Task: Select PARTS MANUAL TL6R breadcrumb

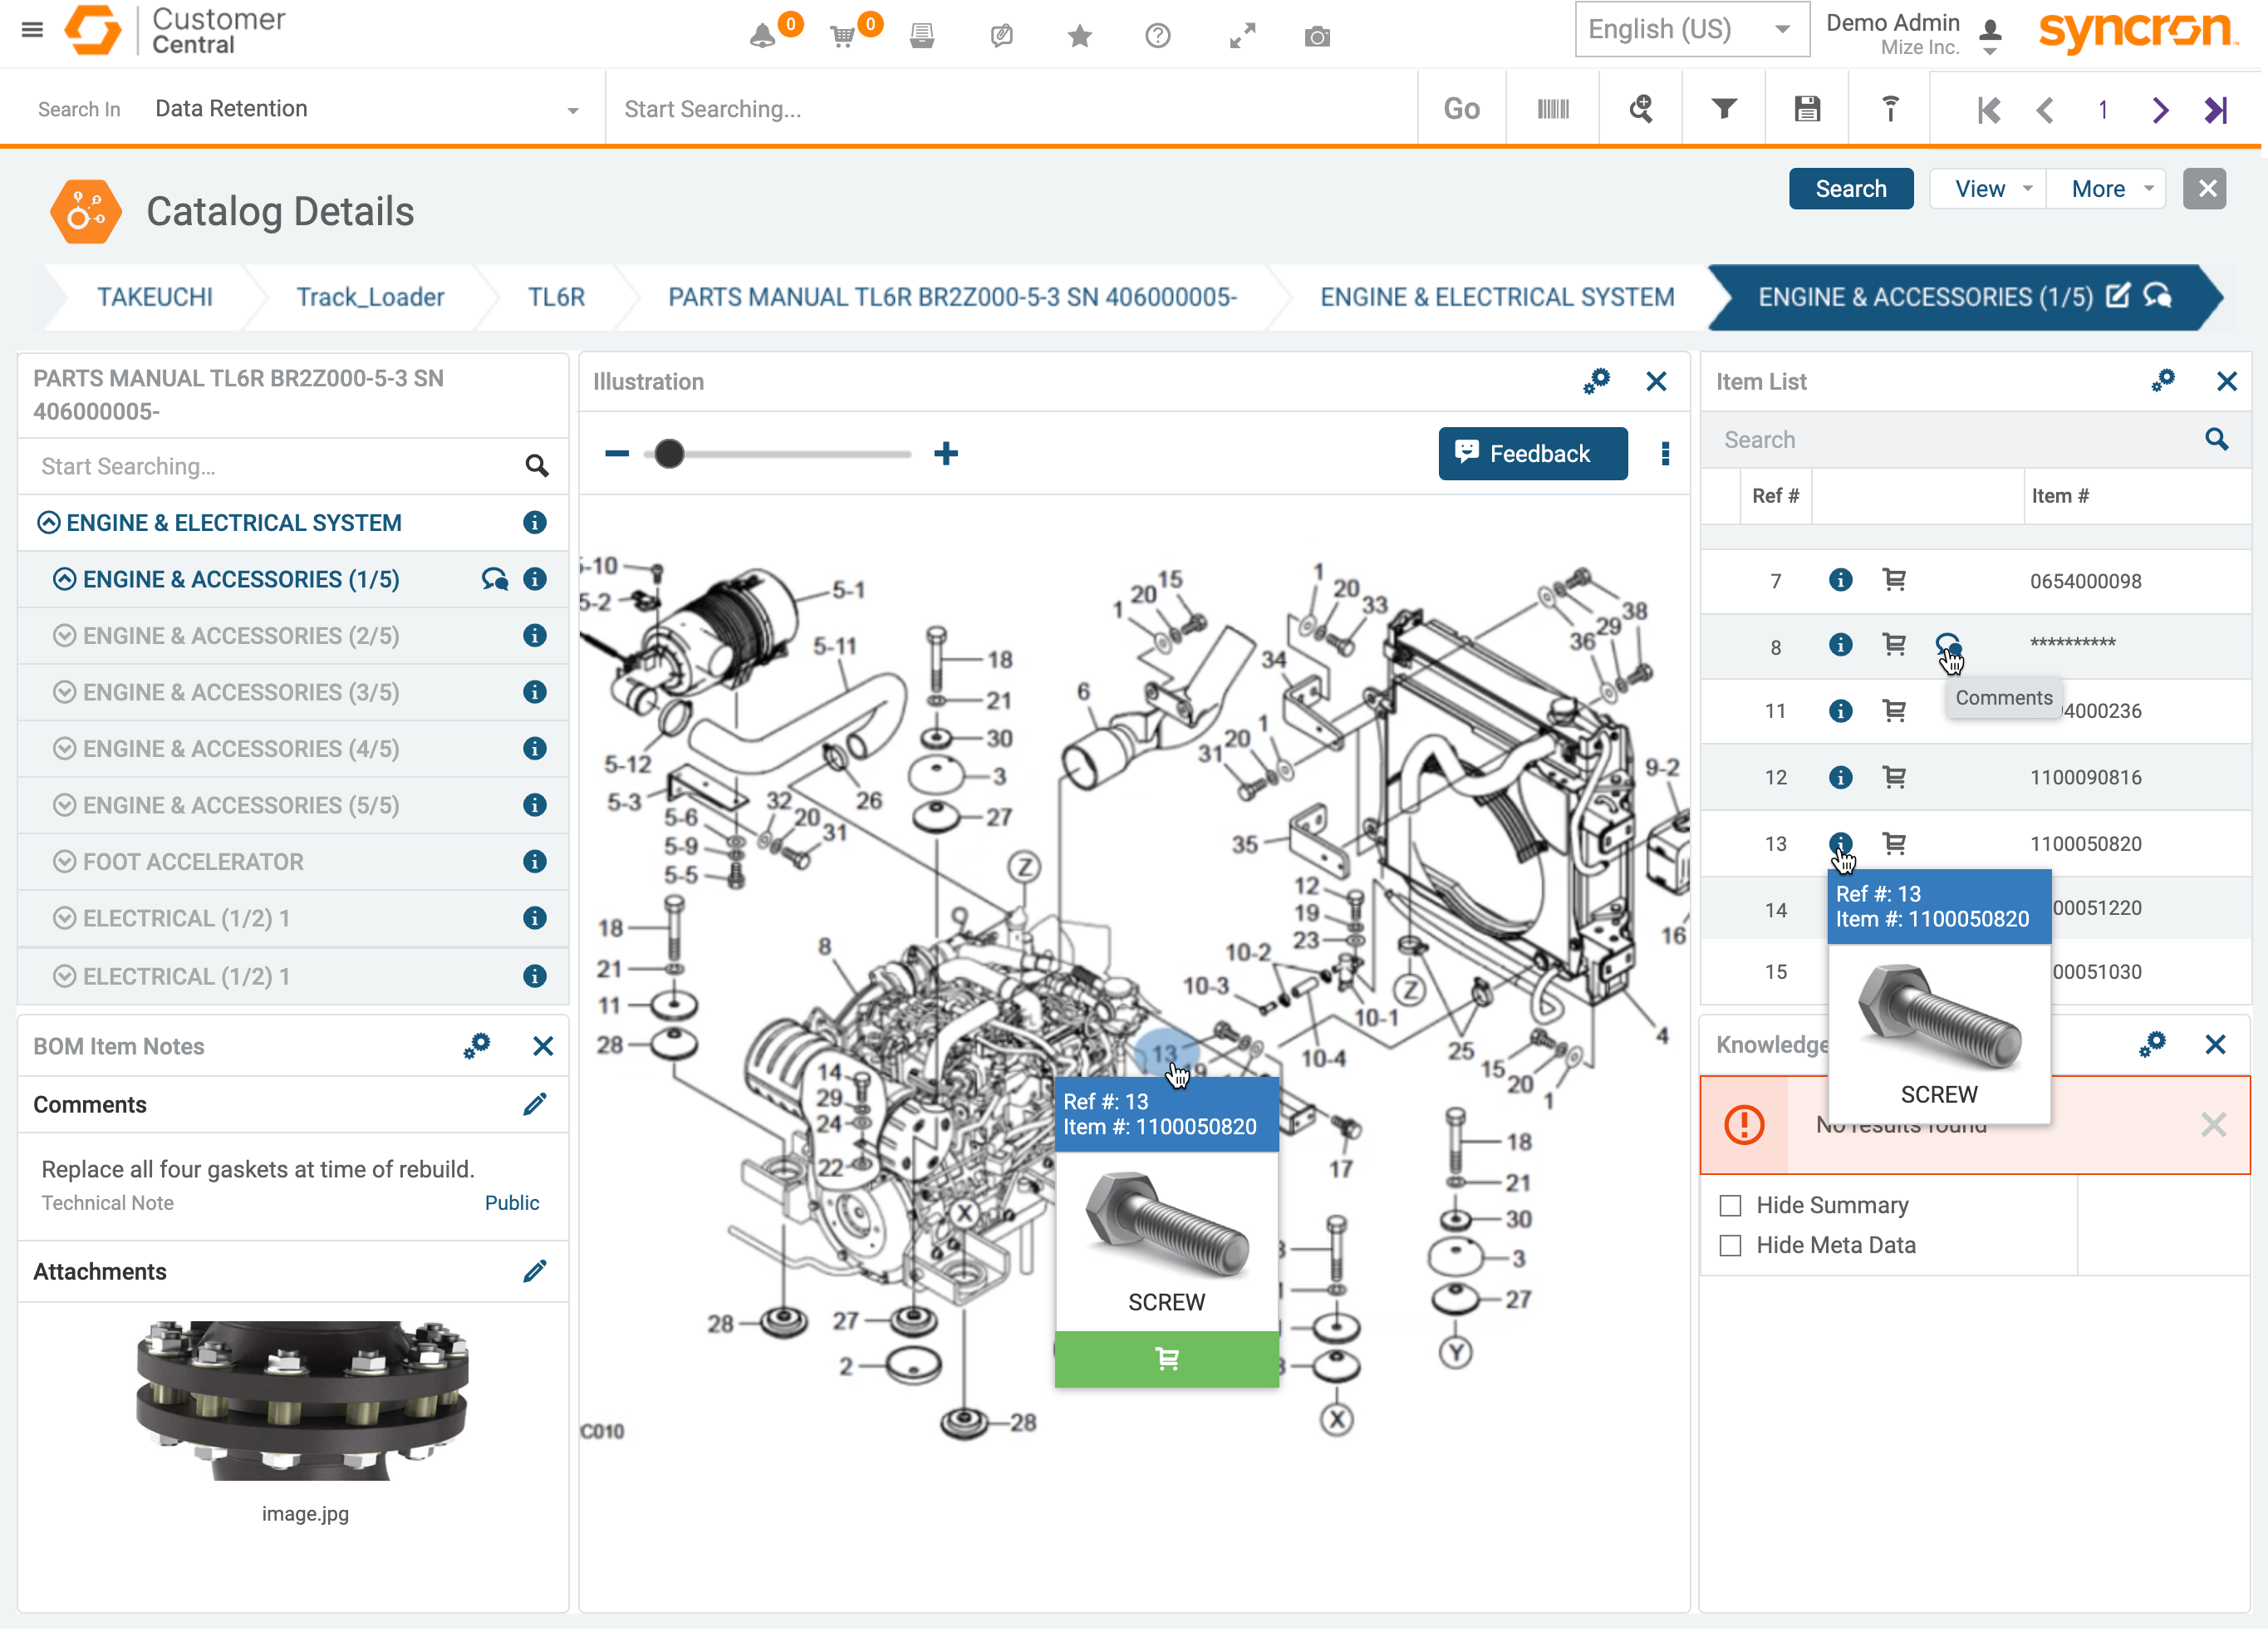Action: [x=952, y=297]
